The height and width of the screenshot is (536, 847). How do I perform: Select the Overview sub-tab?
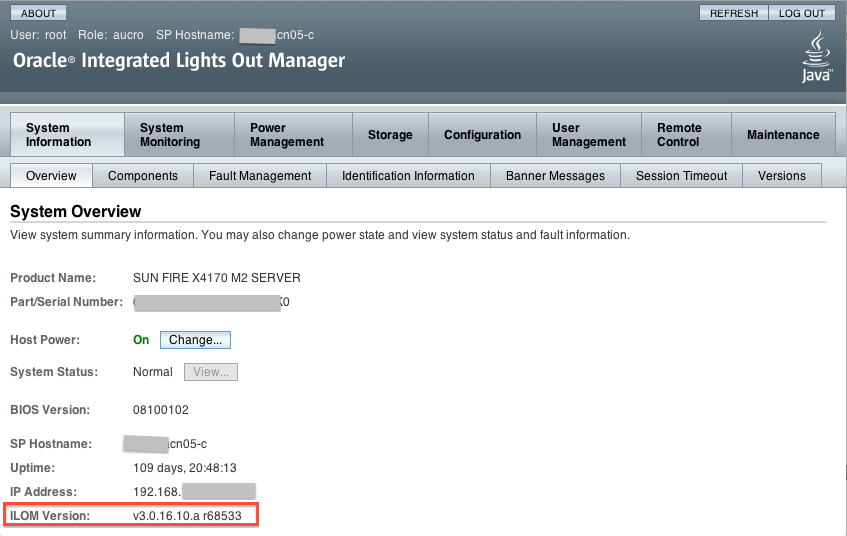click(x=51, y=176)
